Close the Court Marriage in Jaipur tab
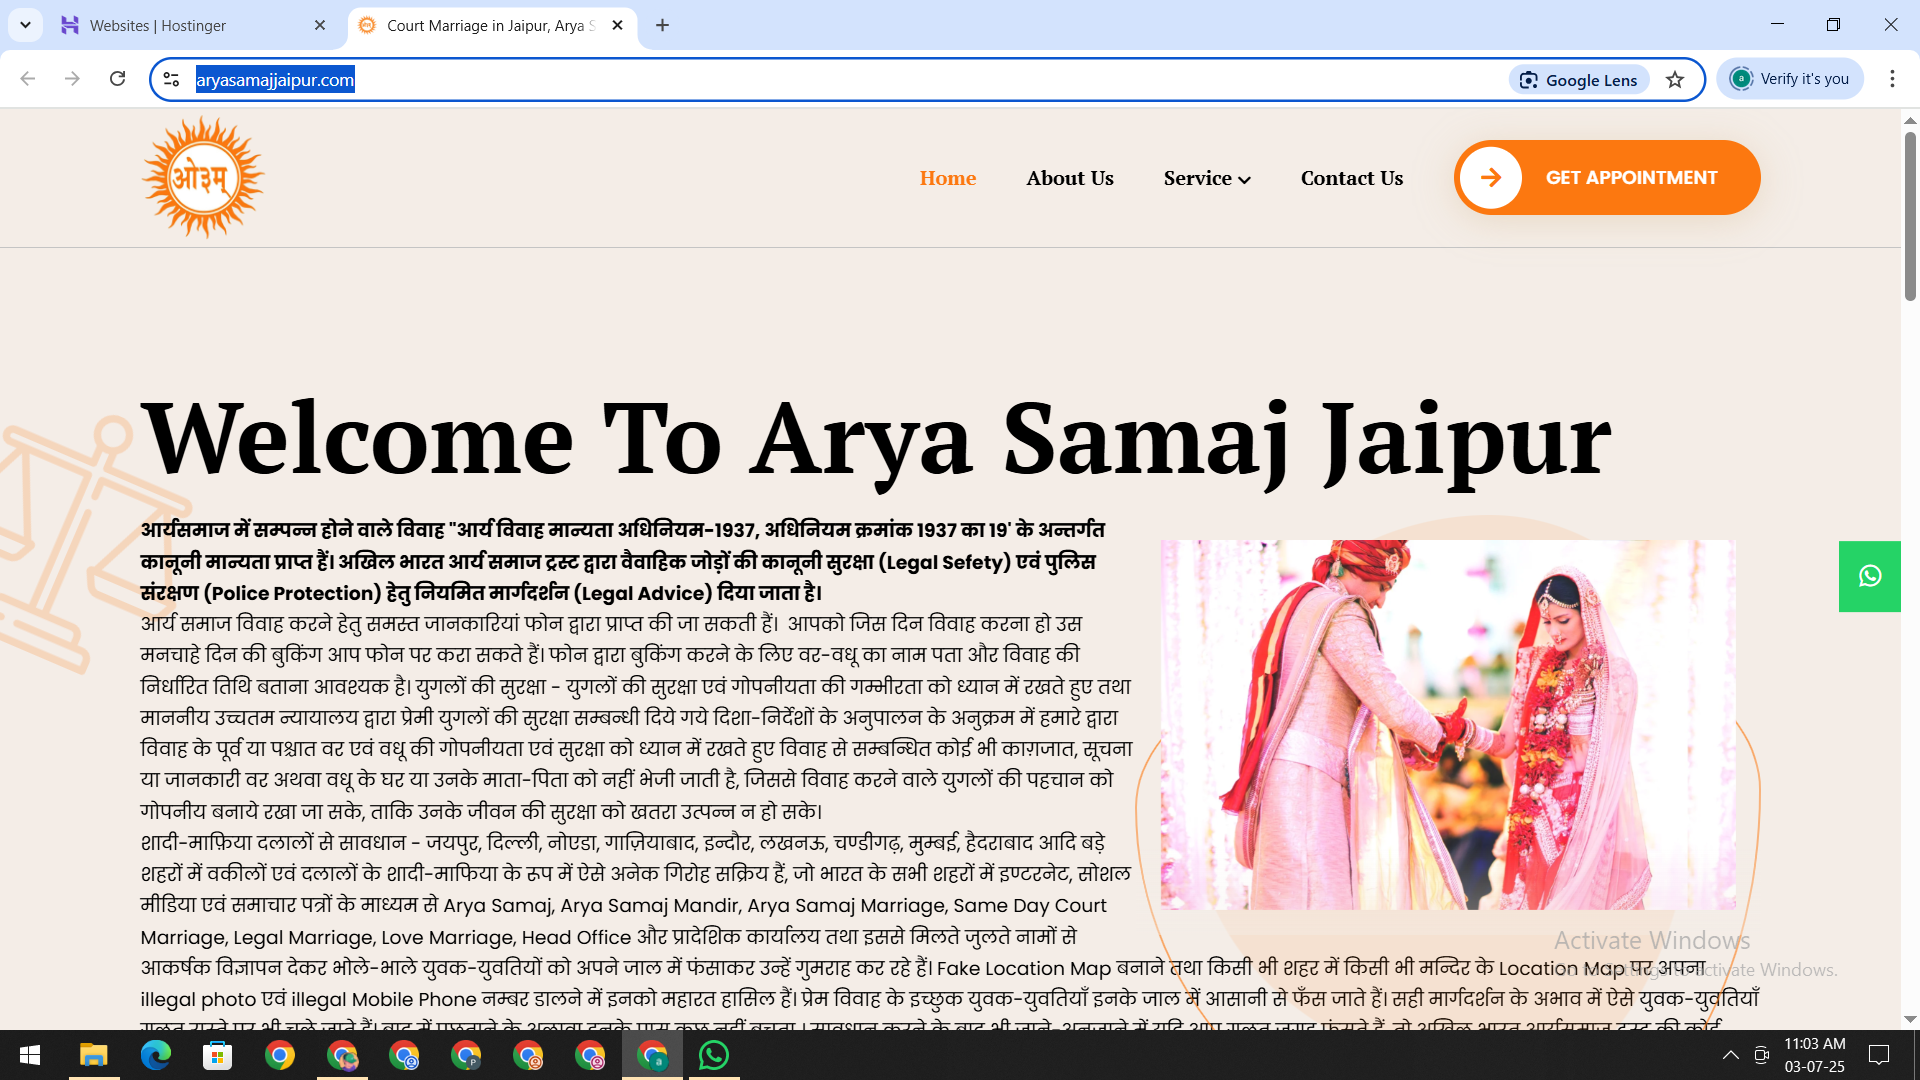 [617, 25]
